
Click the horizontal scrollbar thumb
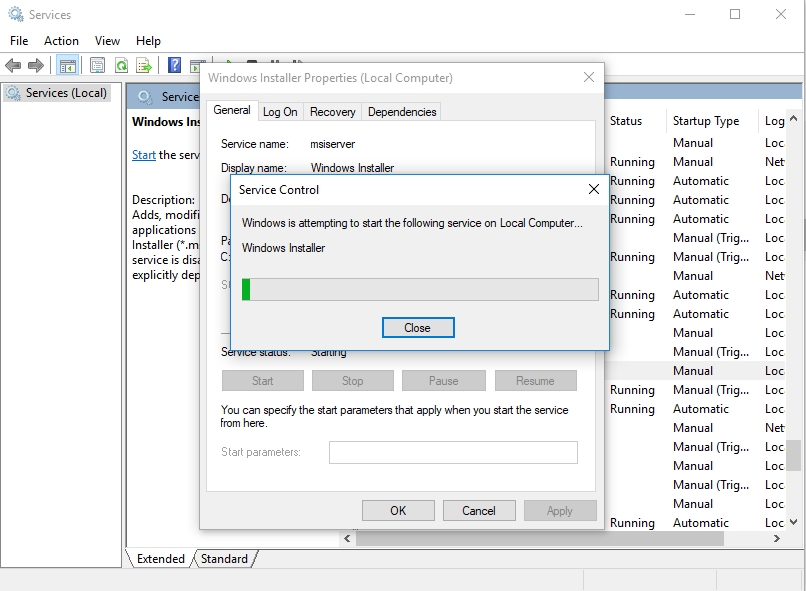point(540,538)
